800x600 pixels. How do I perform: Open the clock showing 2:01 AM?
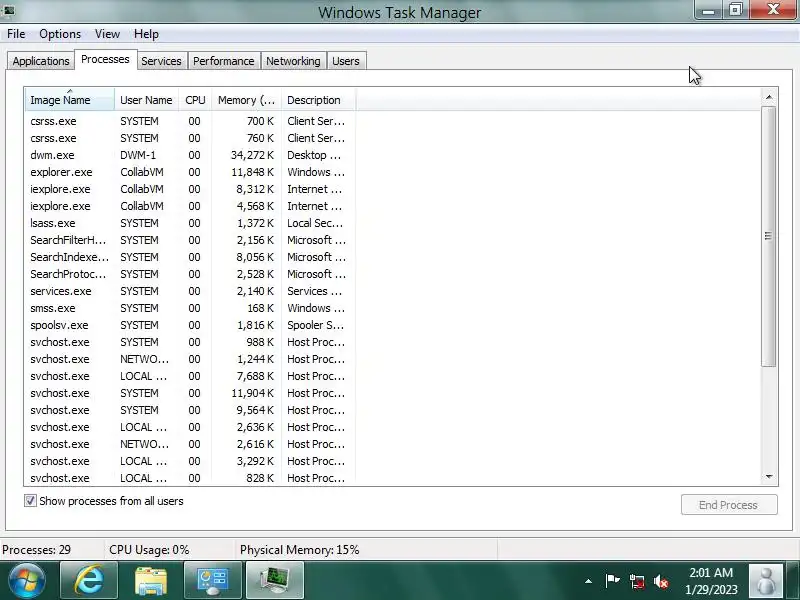point(711,581)
